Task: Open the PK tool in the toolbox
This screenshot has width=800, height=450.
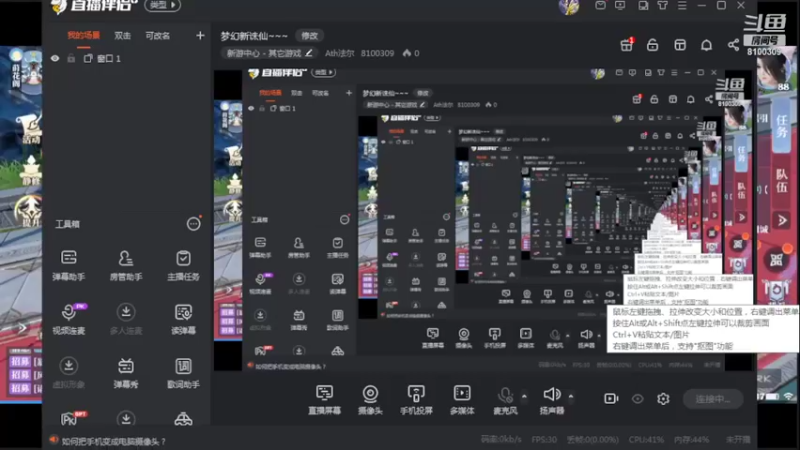Action: tap(71, 418)
